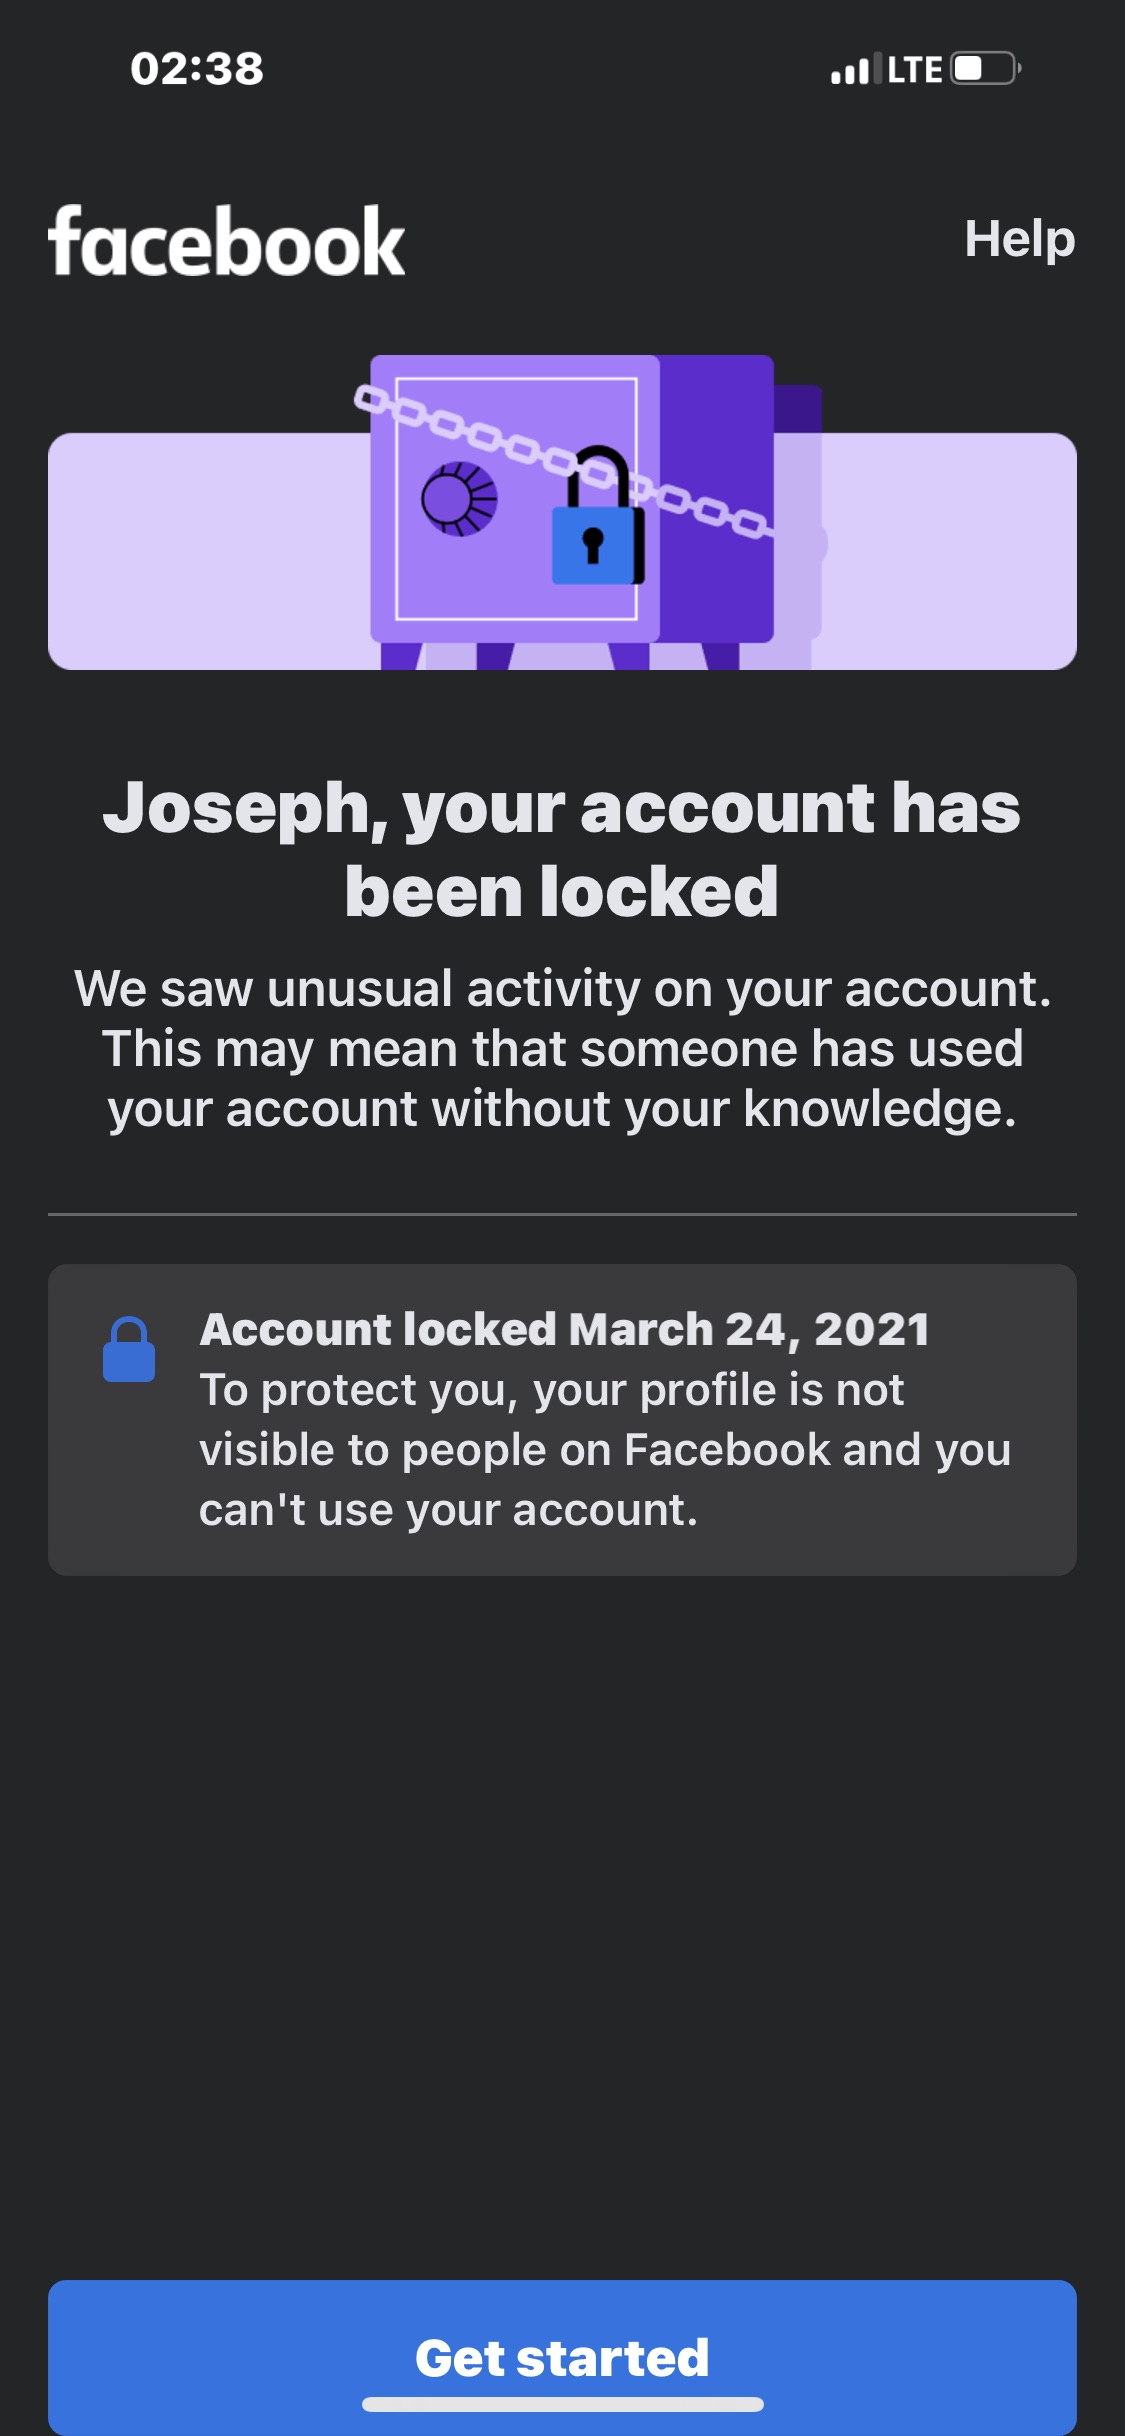Tap the battery indicator in the status bar
Image resolution: width=1125 pixels, height=2436 pixels.
tap(985, 69)
